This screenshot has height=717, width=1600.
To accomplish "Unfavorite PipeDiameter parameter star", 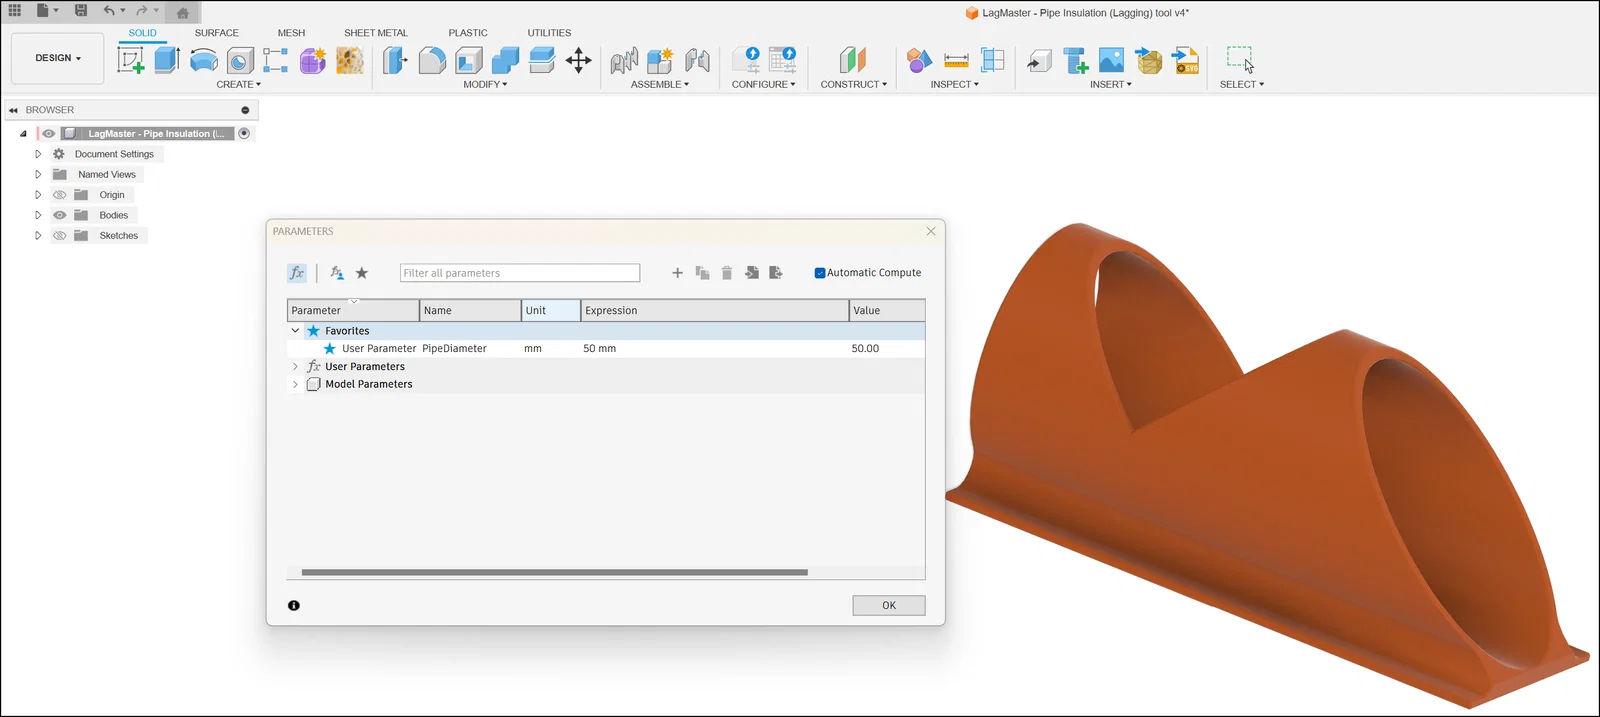I will pos(329,349).
